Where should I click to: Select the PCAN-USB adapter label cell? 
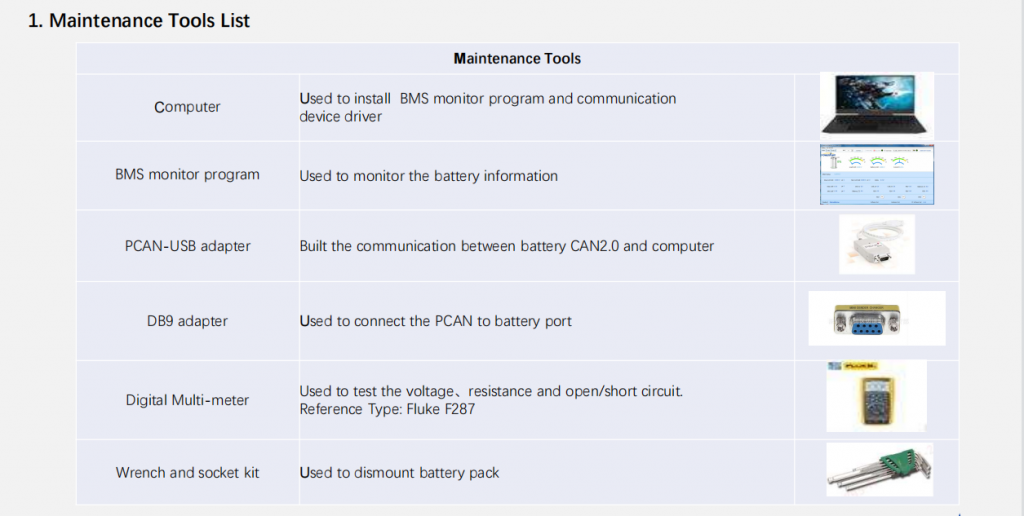(x=187, y=246)
